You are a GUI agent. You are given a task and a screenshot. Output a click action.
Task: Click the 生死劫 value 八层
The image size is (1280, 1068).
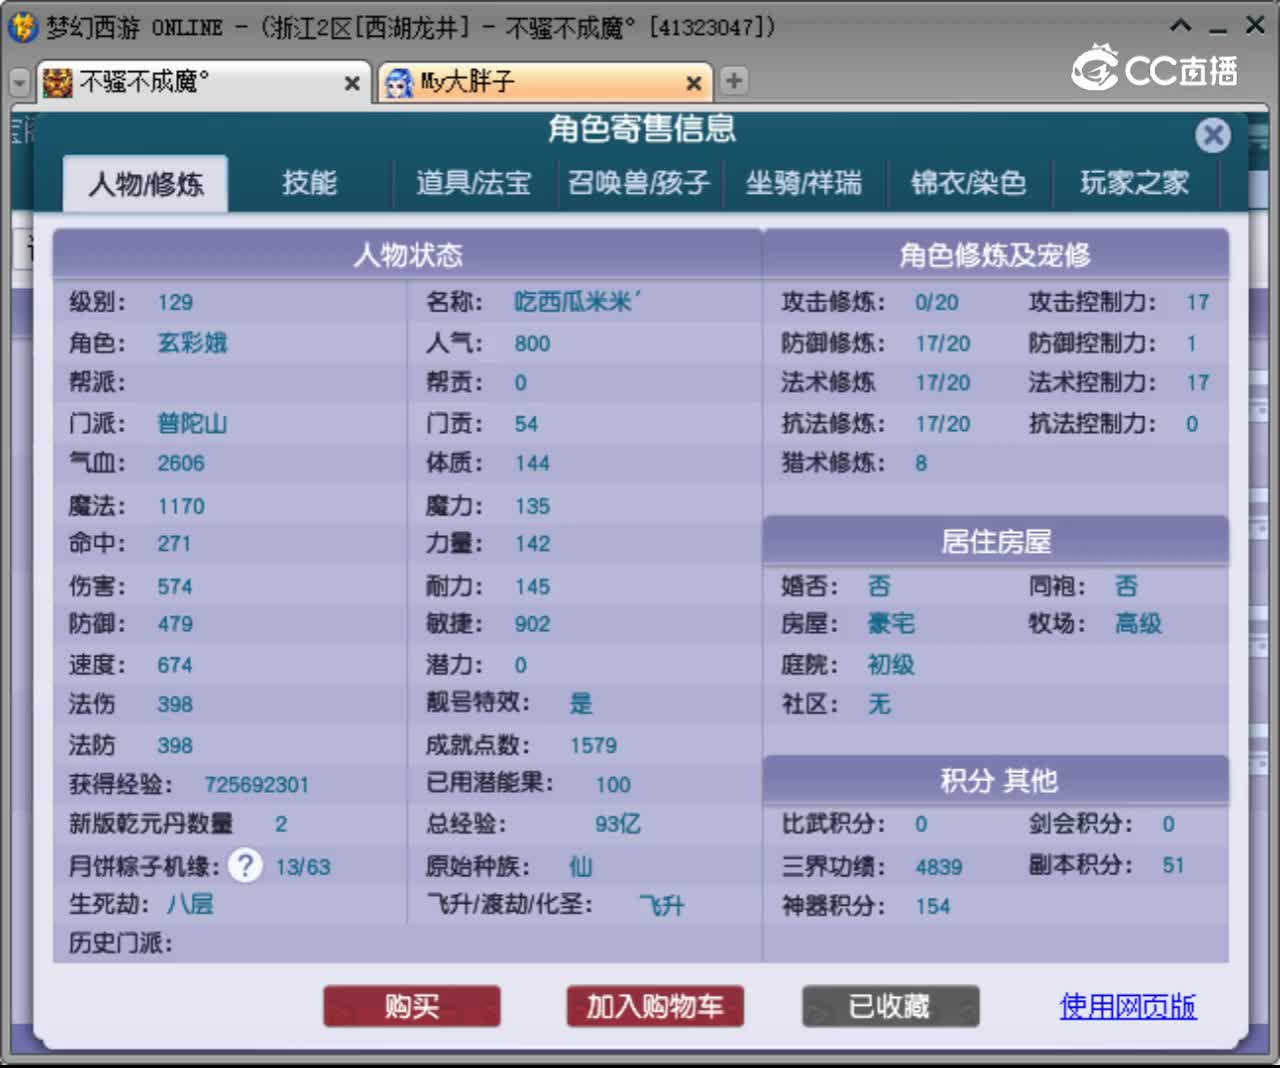pyautogui.click(x=190, y=905)
